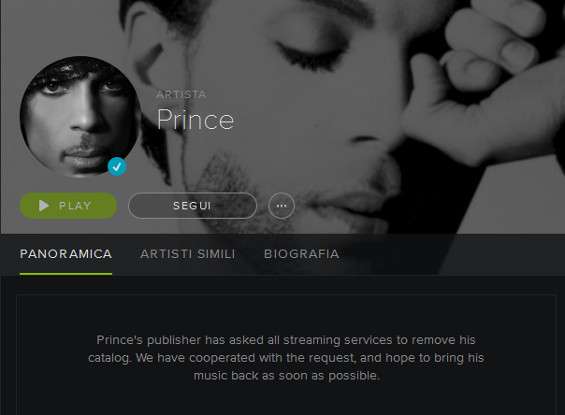Screen dimensions: 565x415
Task: Click the white play triangle icon
Action: [x=44, y=206]
